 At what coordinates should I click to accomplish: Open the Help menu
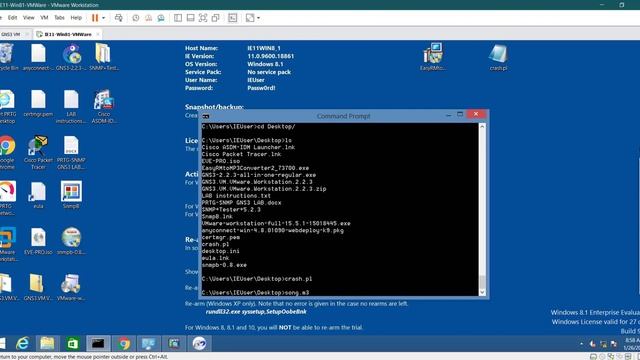[x=76, y=18]
